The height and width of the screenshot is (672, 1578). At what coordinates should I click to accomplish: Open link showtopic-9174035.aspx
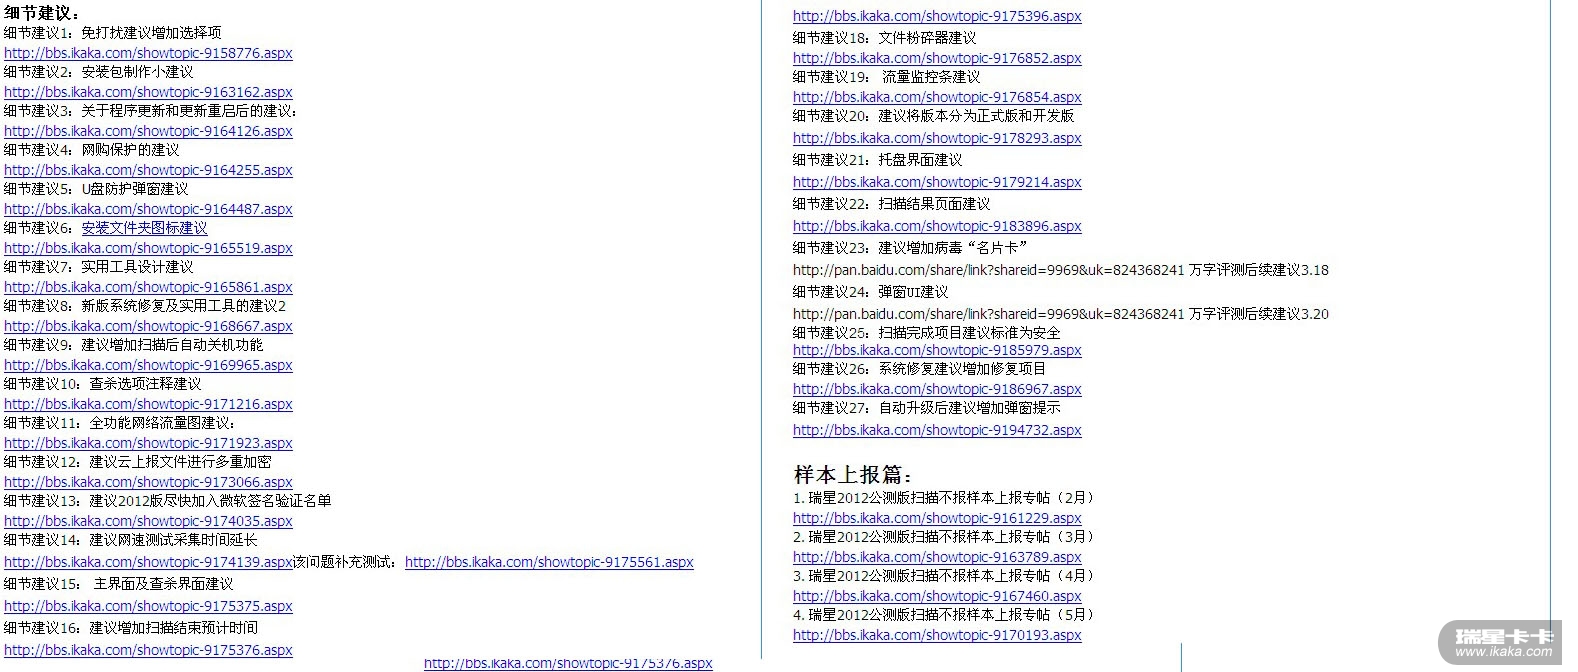(148, 521)
